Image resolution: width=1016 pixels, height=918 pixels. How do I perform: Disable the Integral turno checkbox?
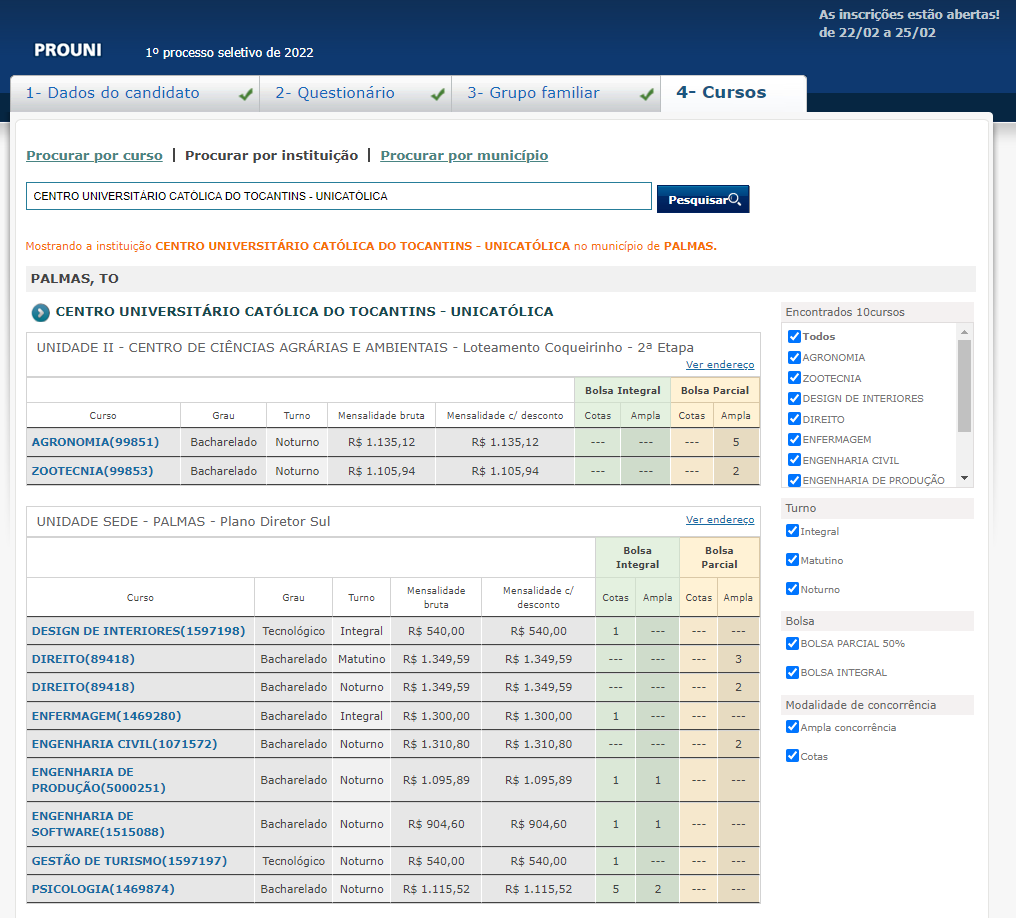[792, 531]
